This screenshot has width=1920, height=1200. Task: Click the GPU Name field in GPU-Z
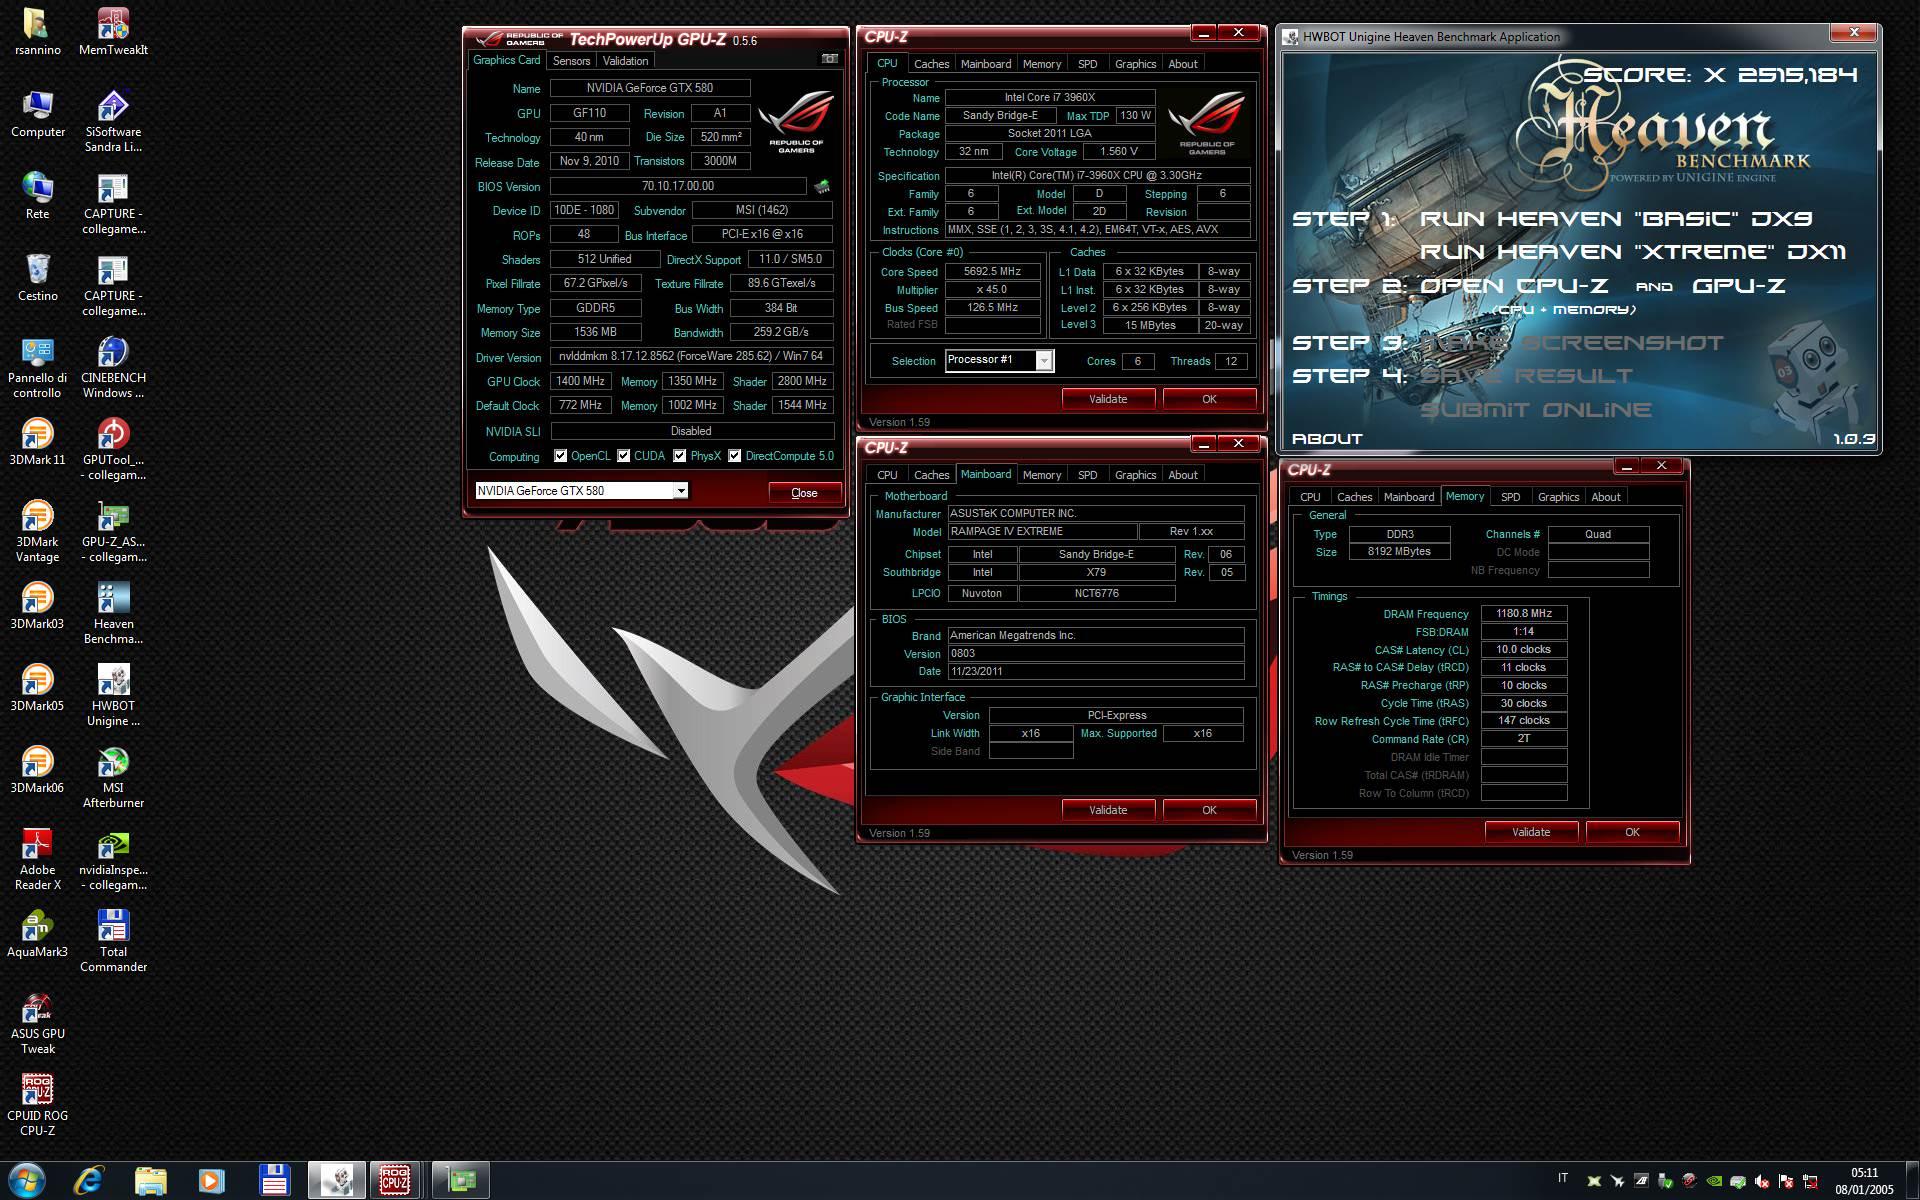click(x=649, y=88)
